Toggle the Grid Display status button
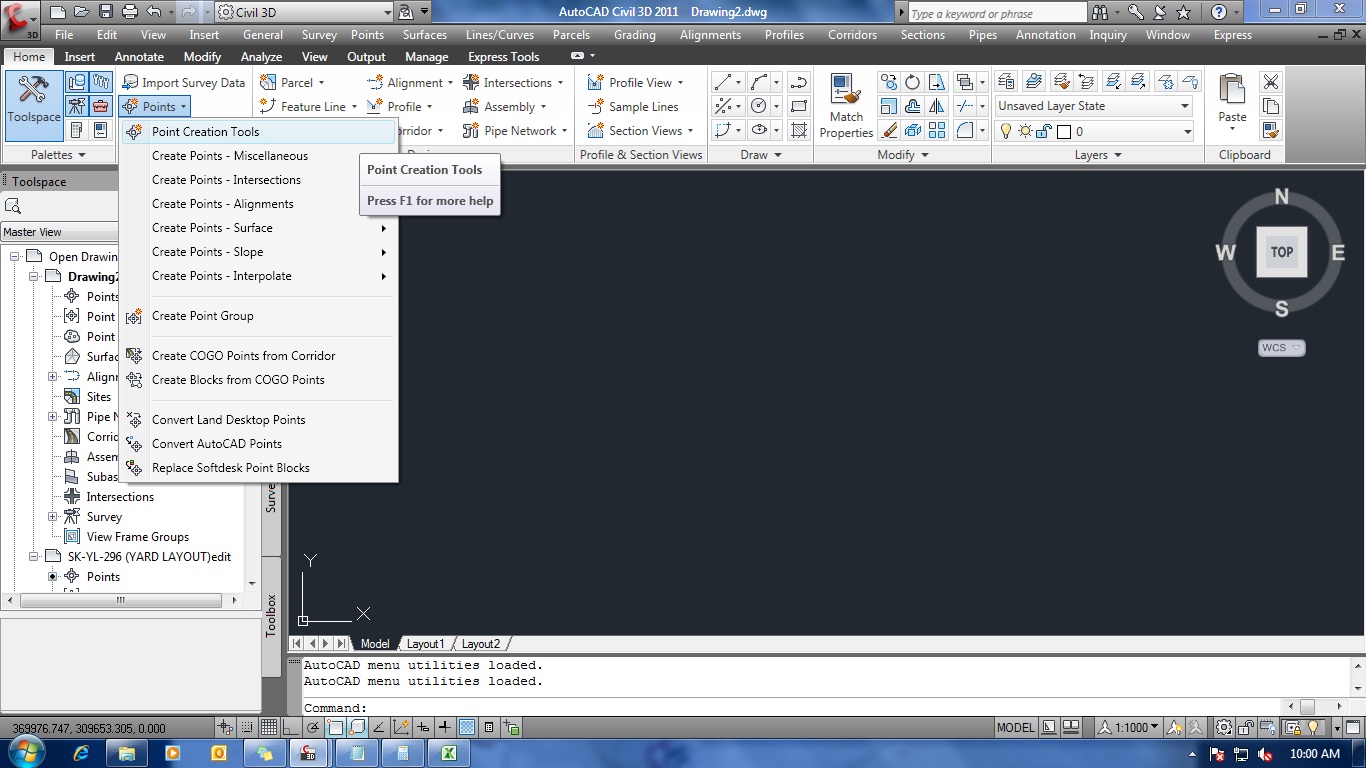This screenshot has width=1366, height=768. pyautogui.click(x=268, y=728)
